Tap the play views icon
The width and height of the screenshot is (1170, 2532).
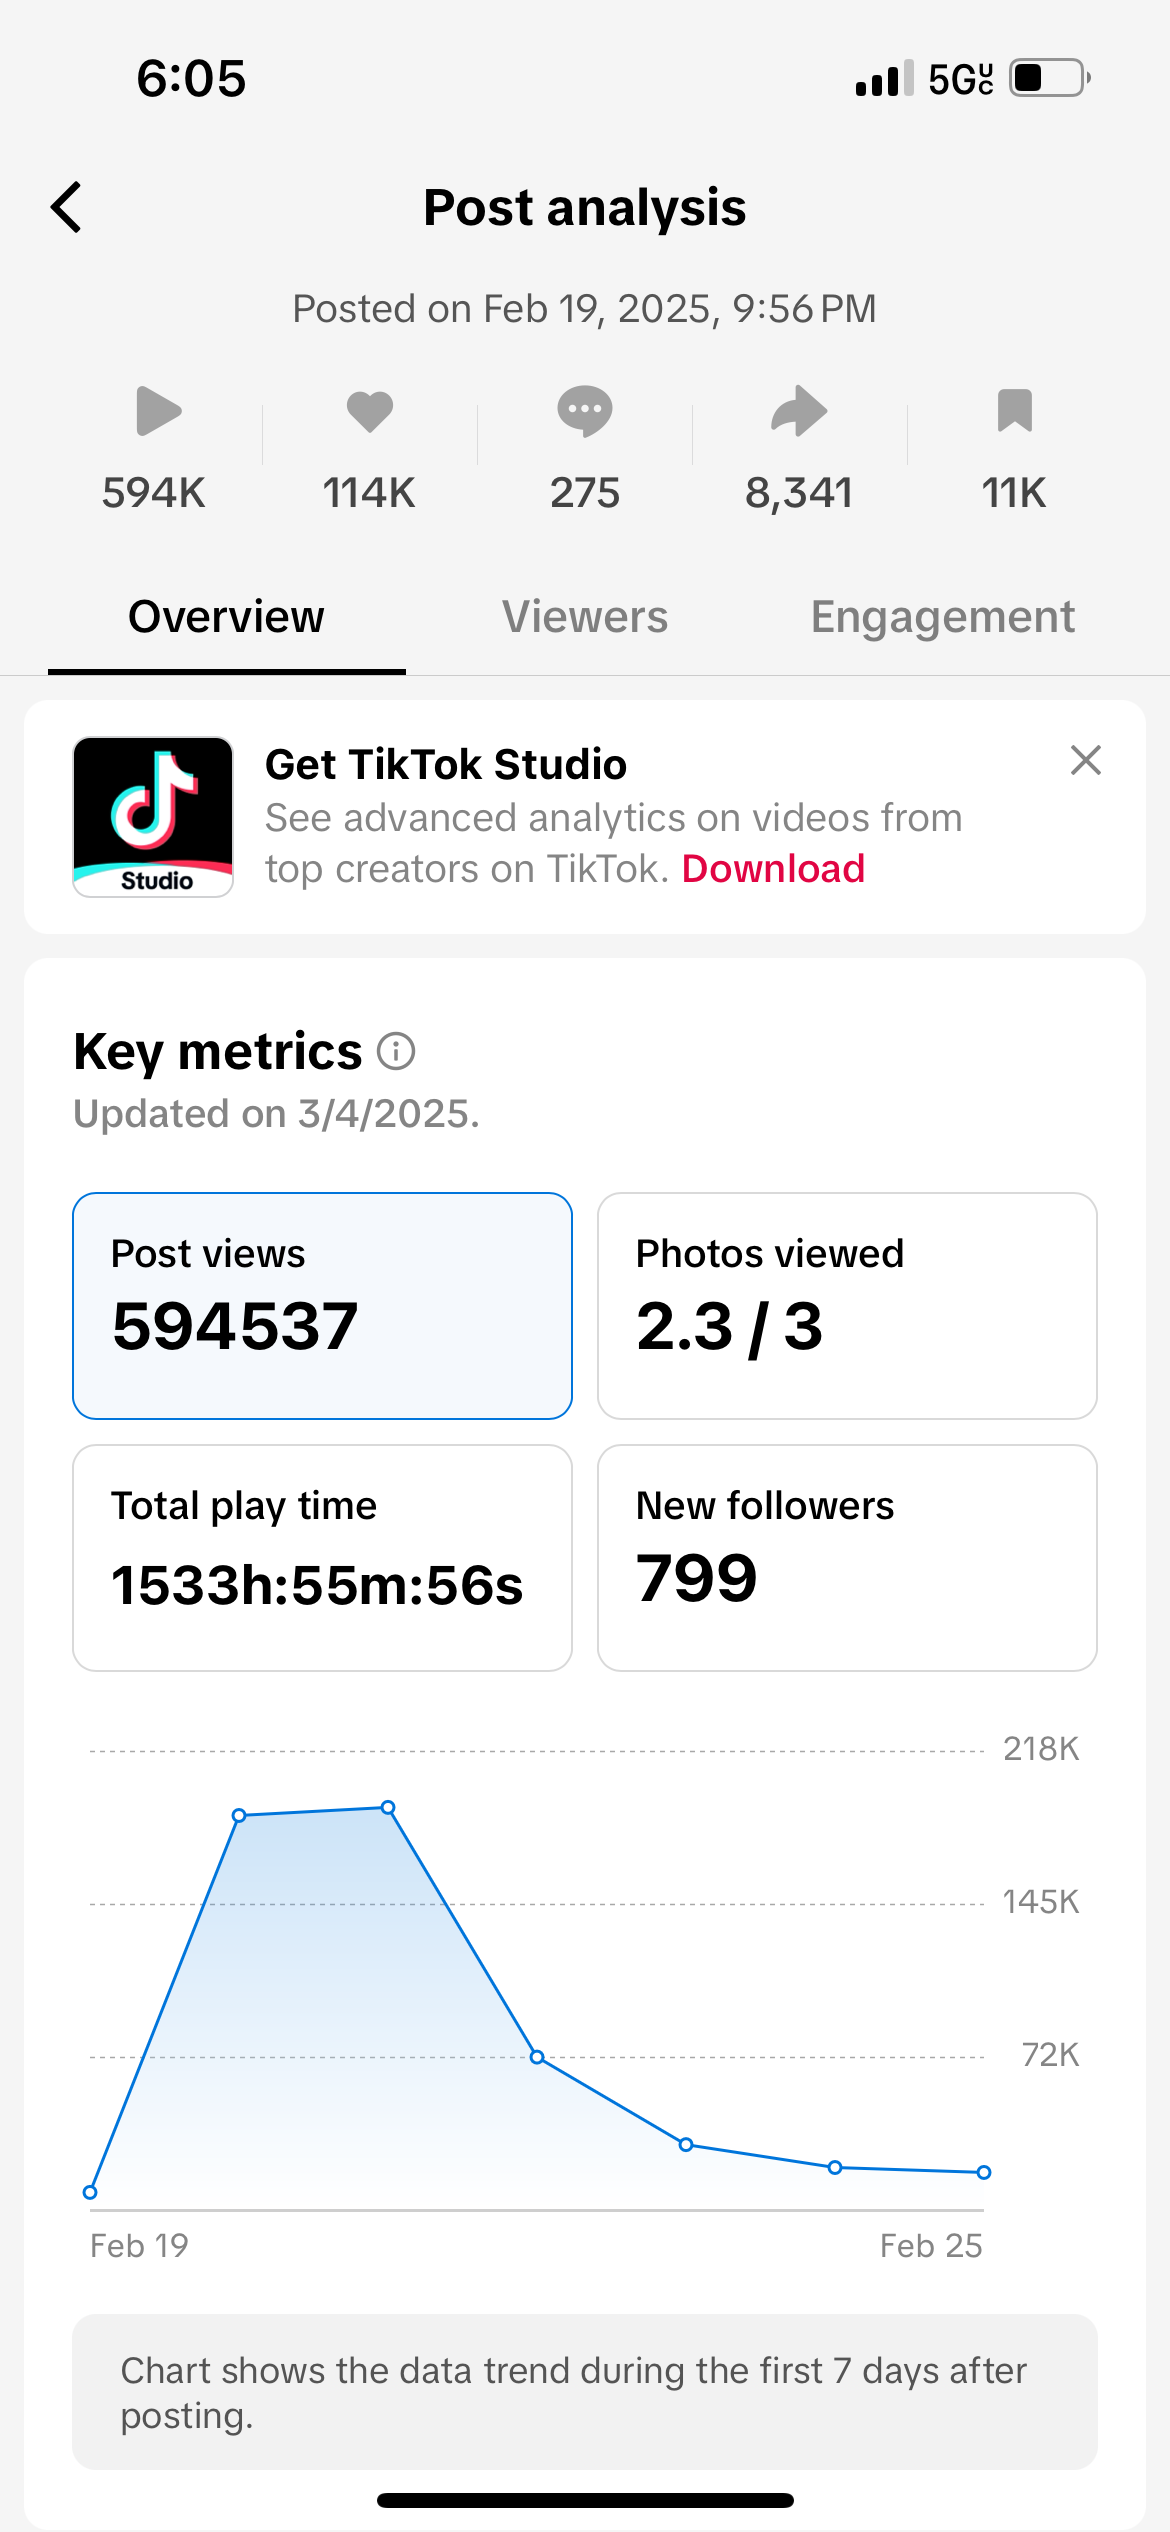pos(157,411)
